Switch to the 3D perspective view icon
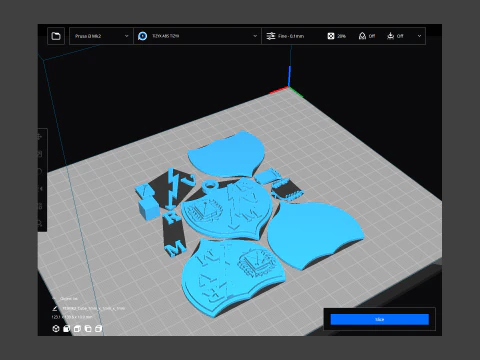480x360 pixels. 56,329
